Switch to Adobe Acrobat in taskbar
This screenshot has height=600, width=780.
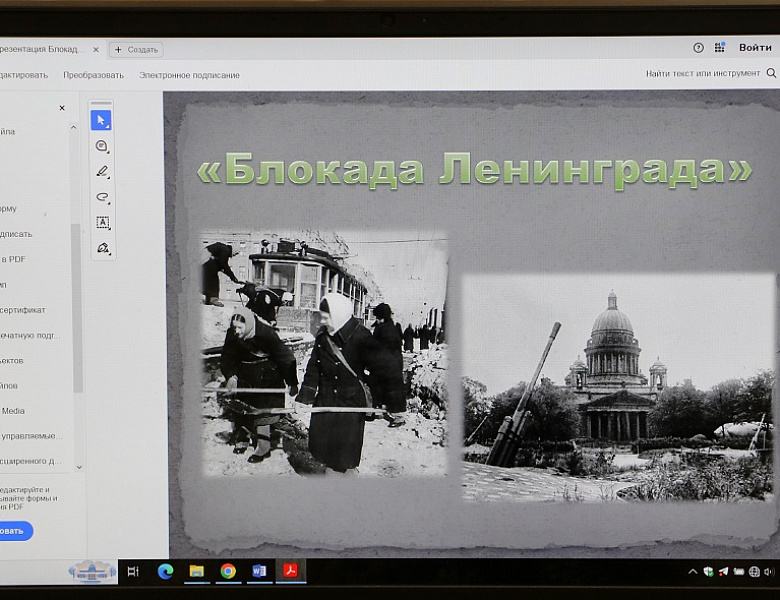[291, 571]
